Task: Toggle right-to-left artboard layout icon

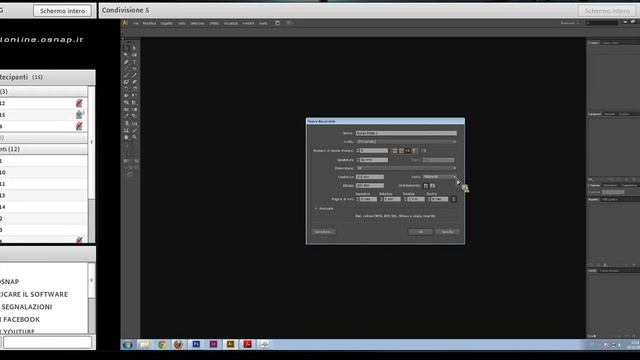Action: [424, 151]
